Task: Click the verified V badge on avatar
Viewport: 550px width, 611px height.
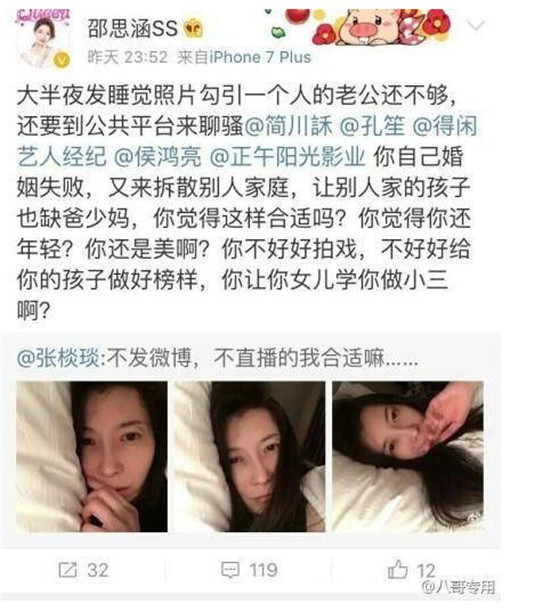Action: coord(62,60)
